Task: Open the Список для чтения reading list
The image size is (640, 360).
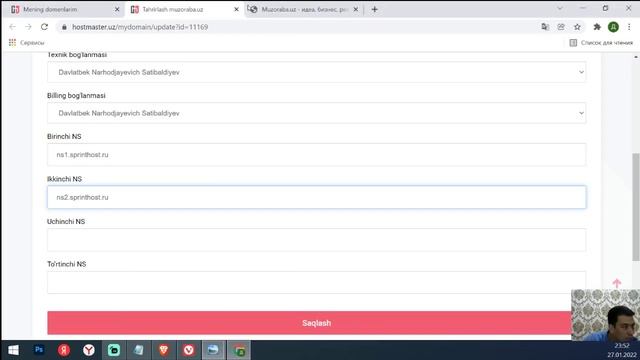Action: pyautogui.click(x=601, y=42)
